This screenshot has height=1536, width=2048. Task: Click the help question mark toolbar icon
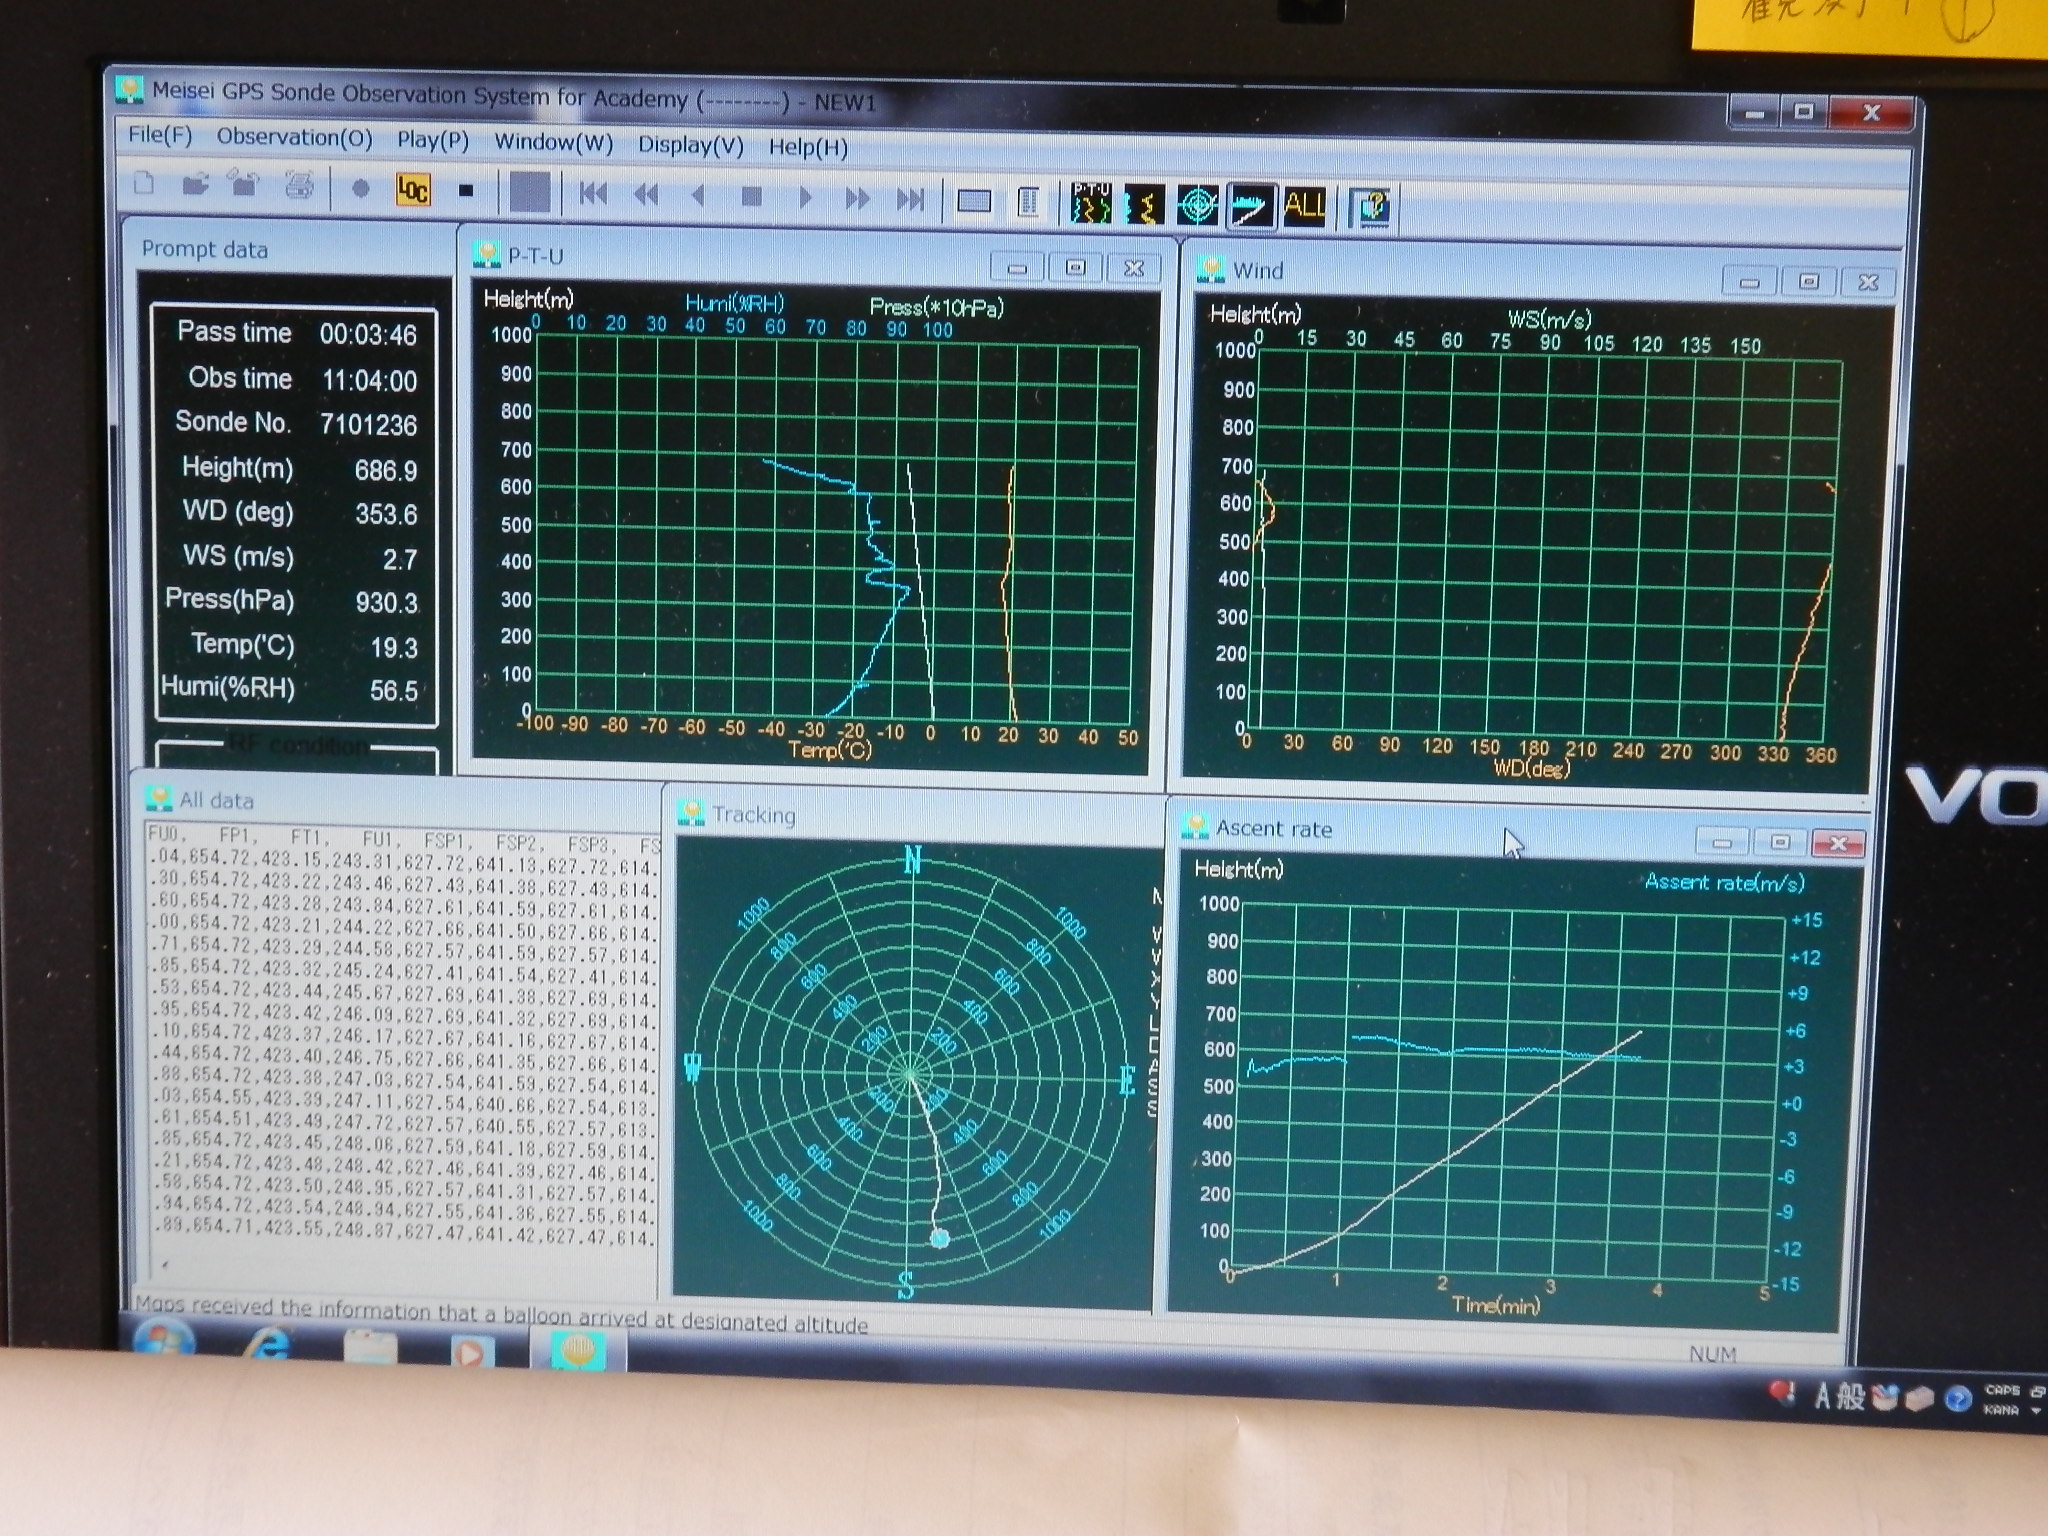coord(1370,209)
